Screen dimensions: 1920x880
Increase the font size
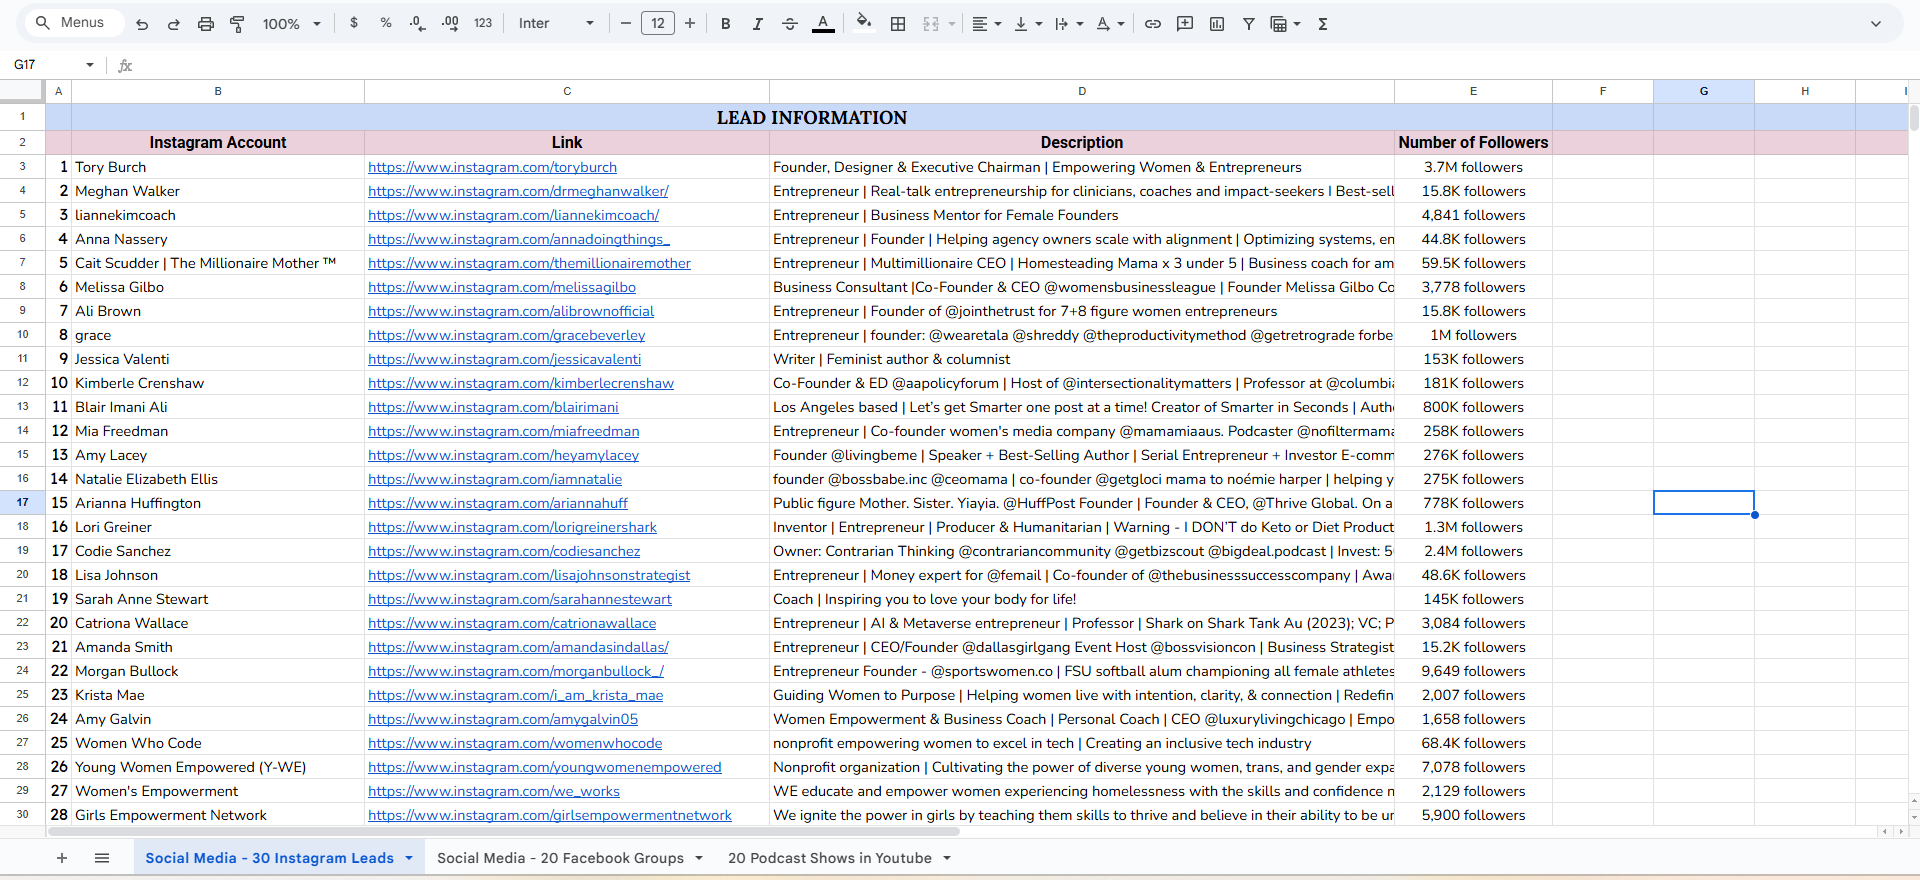pyautogui.click(x=690, y=23)
